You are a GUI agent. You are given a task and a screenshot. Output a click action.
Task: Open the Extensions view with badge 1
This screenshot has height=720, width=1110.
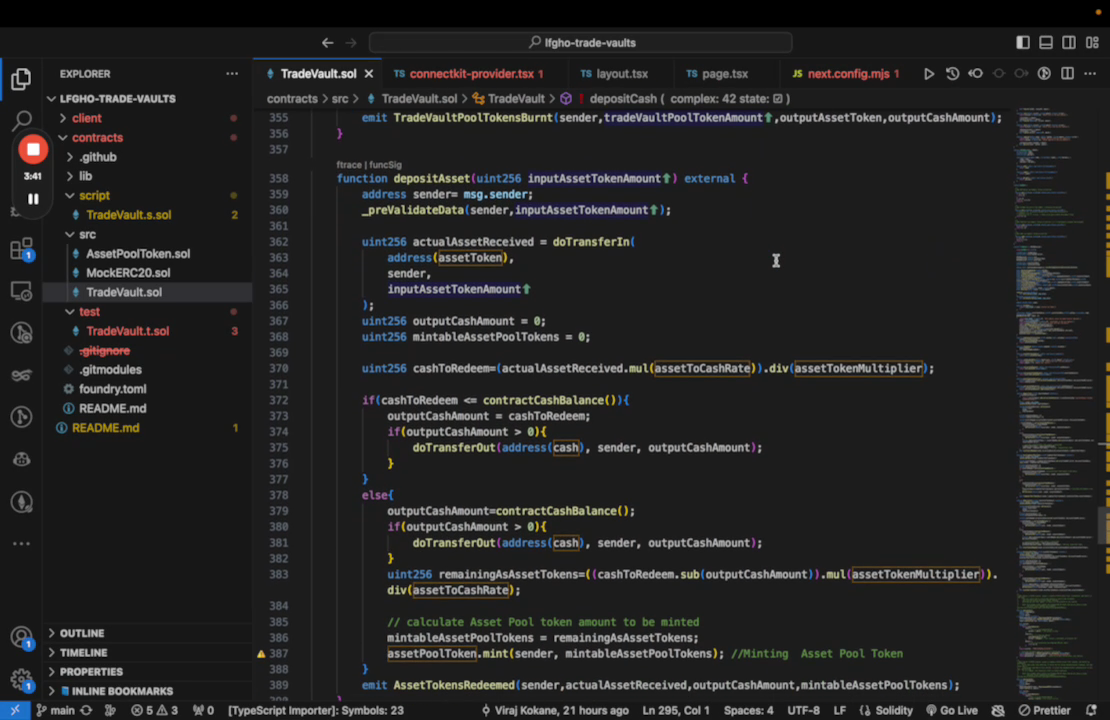point(21,249)
